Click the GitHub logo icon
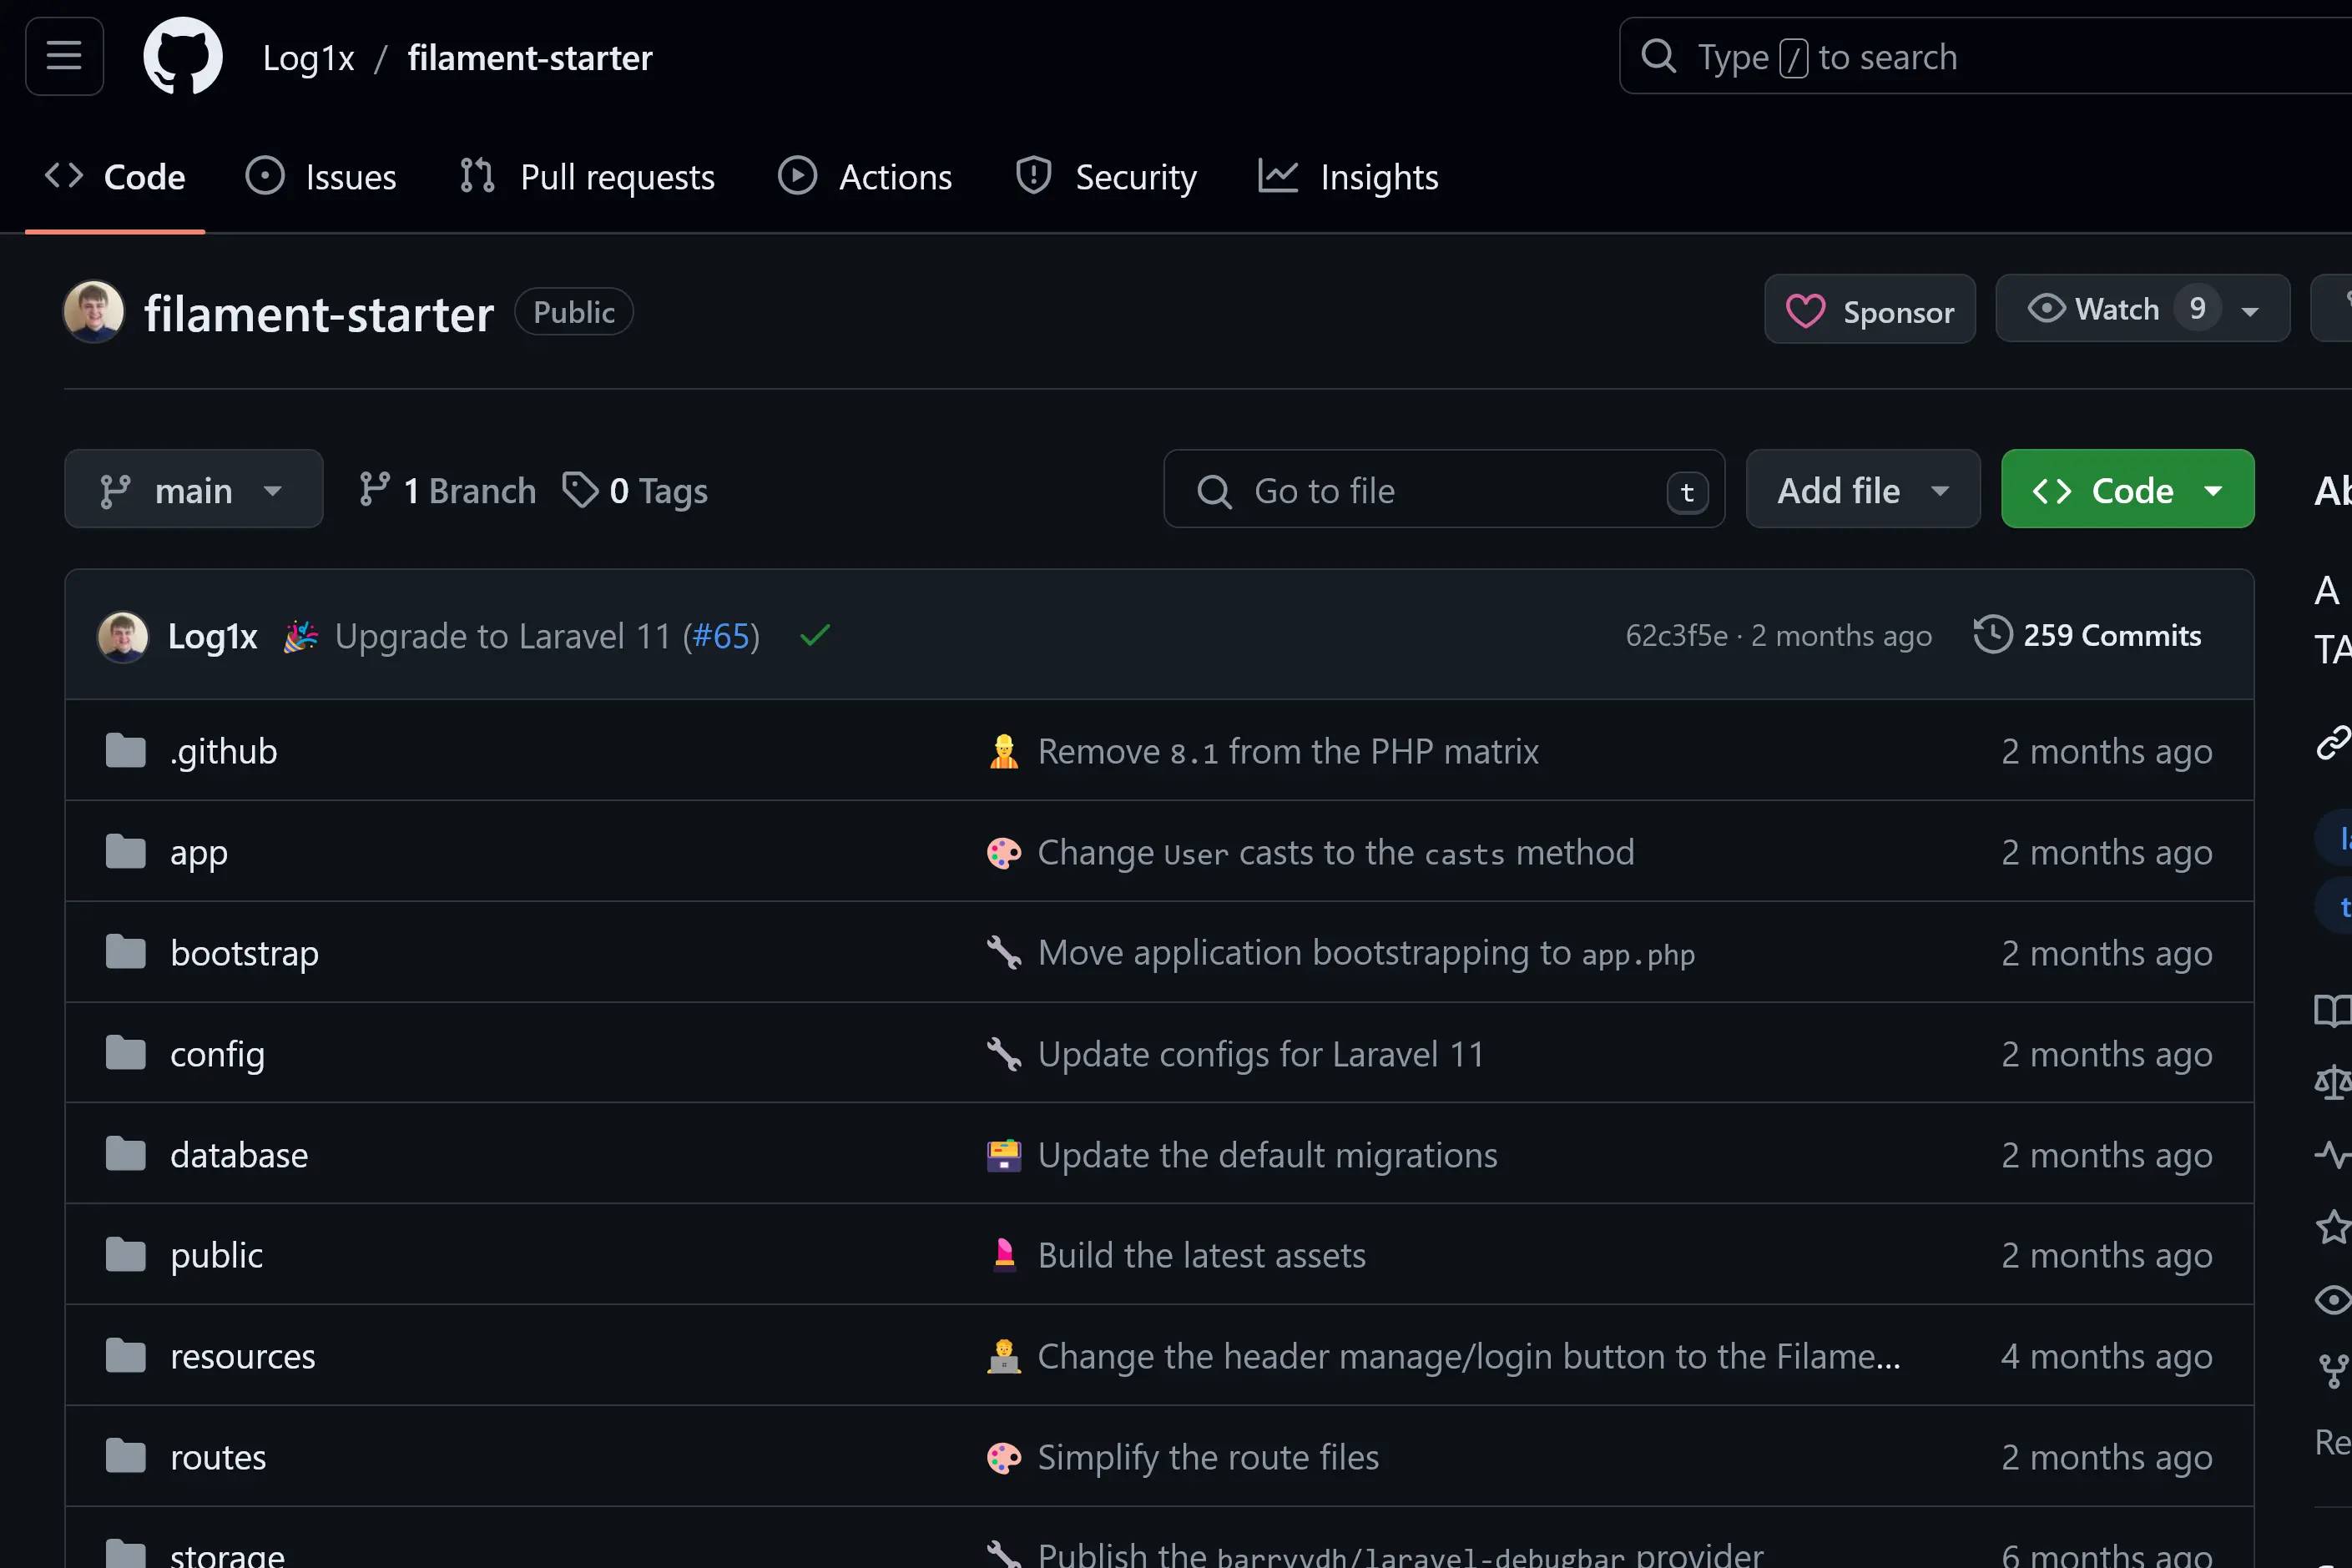Image resolution: width=2352 pixels, height=1568 pixels. coord(183,56)
